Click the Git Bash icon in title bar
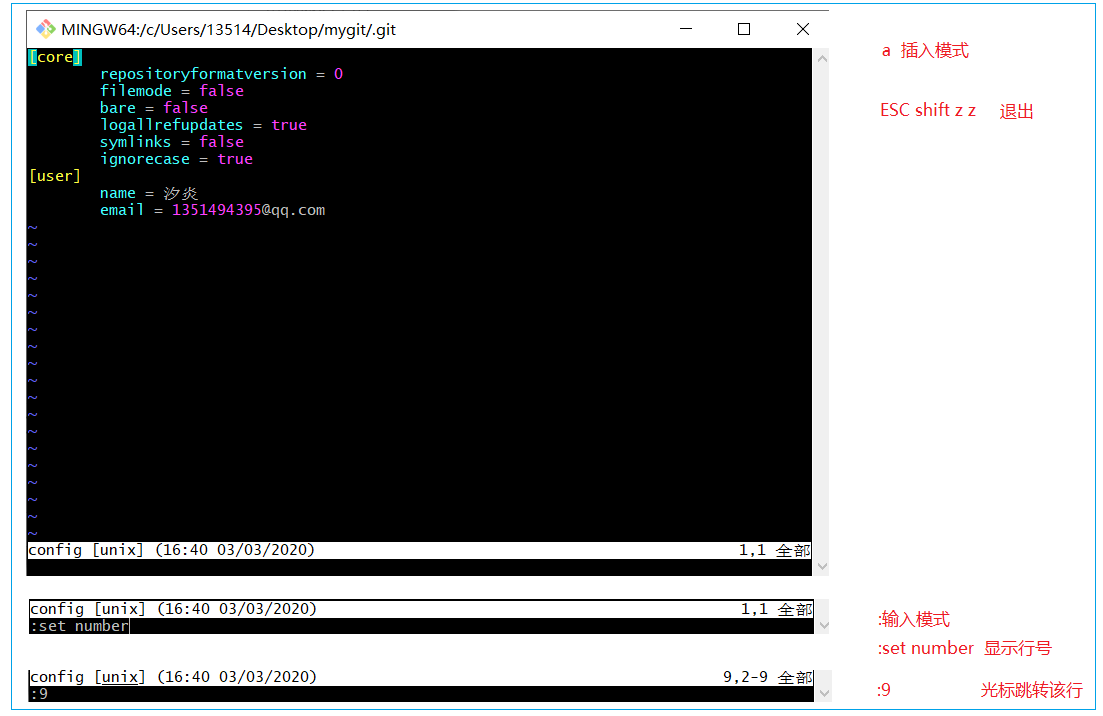1103x716 pixels. click(x=46, y=29)
